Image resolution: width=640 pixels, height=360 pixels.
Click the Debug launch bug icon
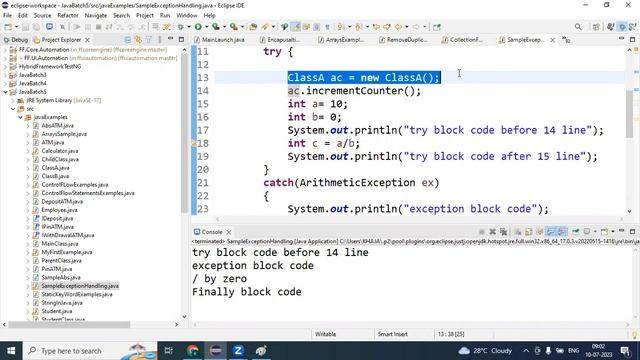point(180,27)
